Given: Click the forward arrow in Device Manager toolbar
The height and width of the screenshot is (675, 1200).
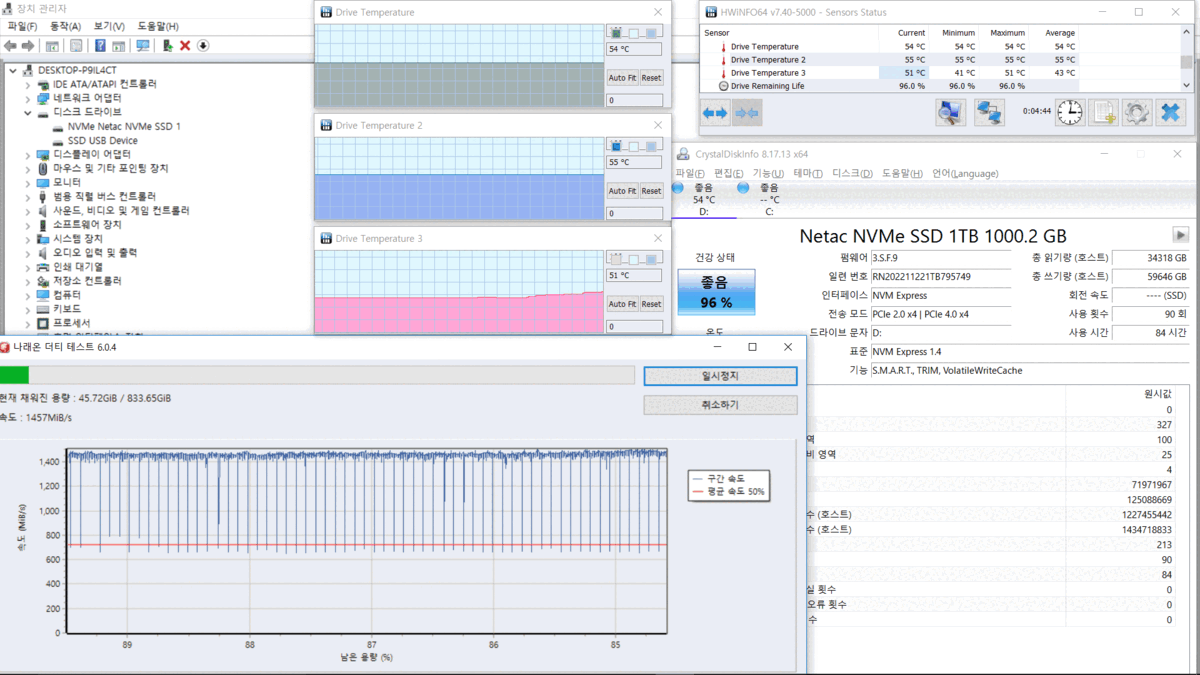Looking at the screenshot, I should pos(28,46).
